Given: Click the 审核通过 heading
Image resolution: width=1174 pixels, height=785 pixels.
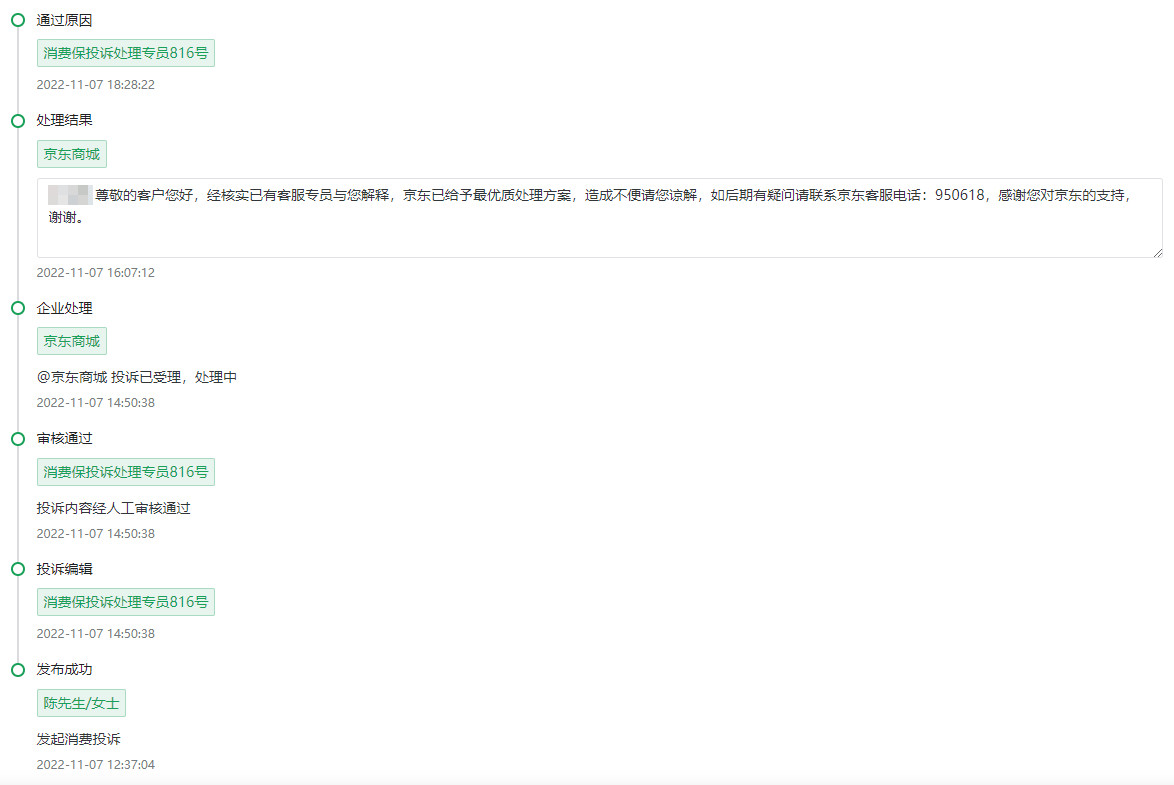Looking at the screenshot, I should point(64,438).
